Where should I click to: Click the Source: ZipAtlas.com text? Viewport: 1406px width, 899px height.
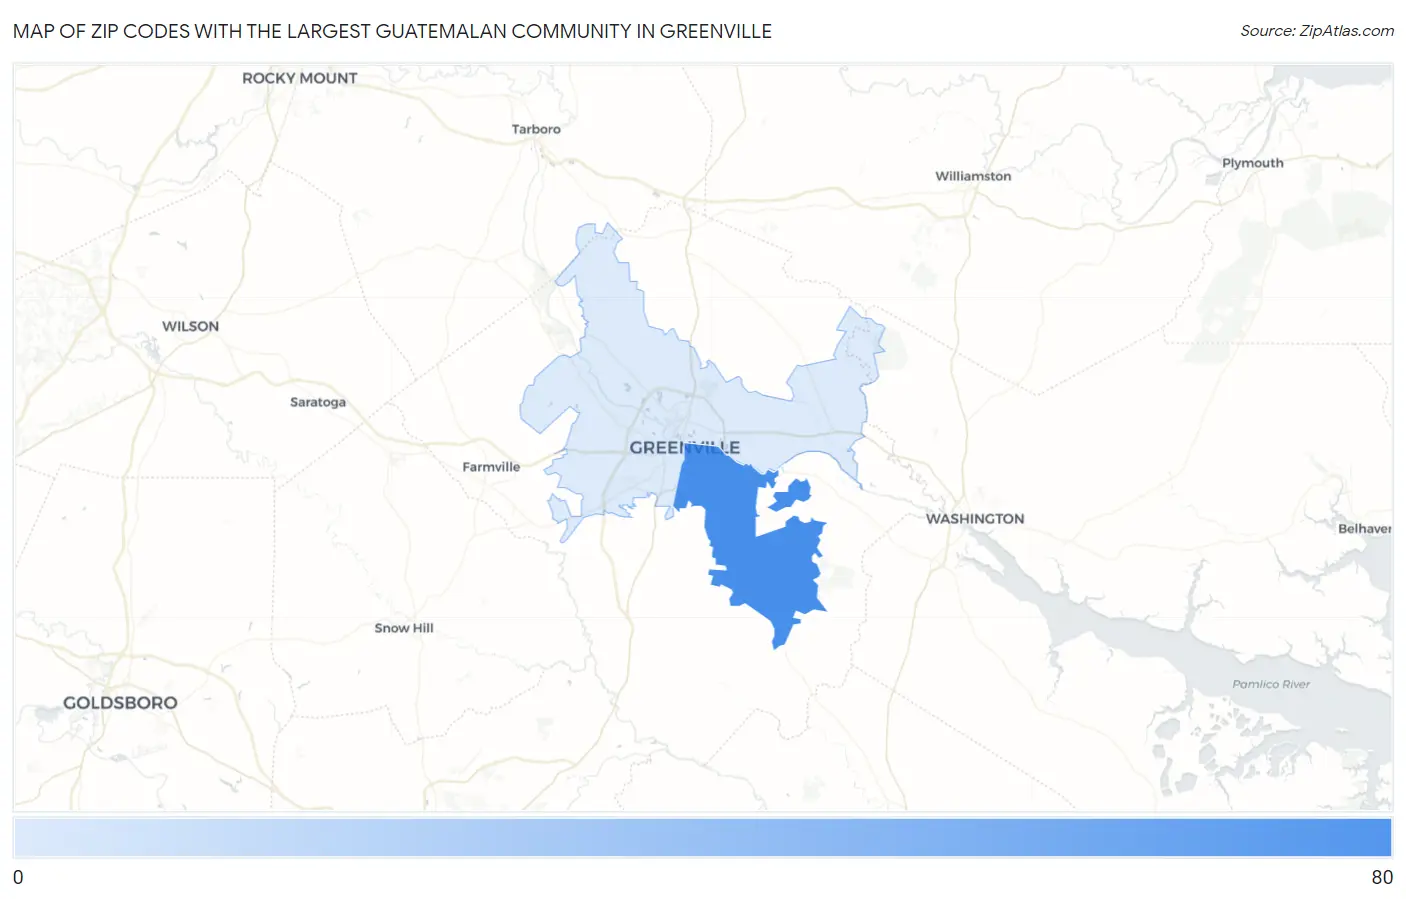pos(1317,31)
